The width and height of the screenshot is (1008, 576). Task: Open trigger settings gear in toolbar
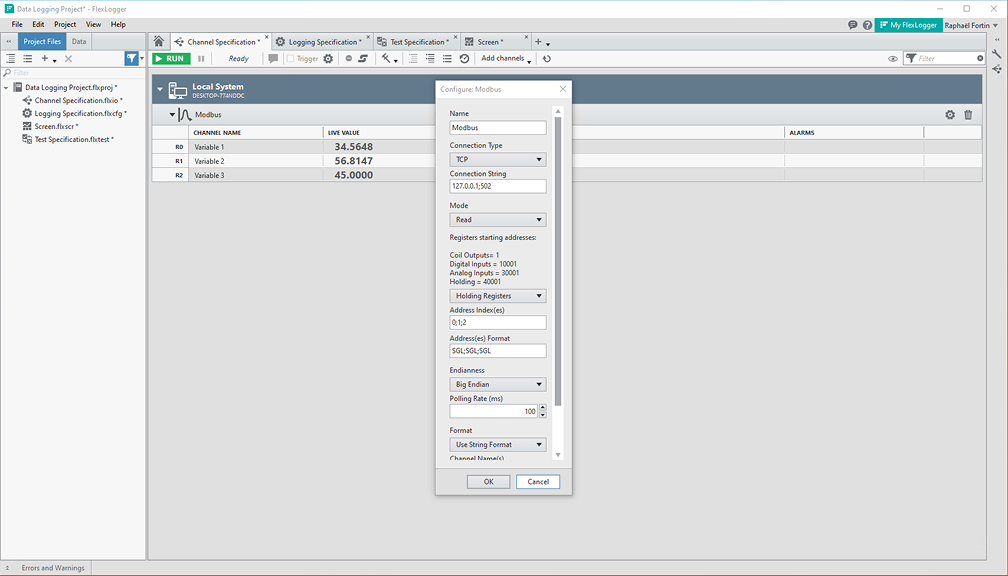point(328,58)
